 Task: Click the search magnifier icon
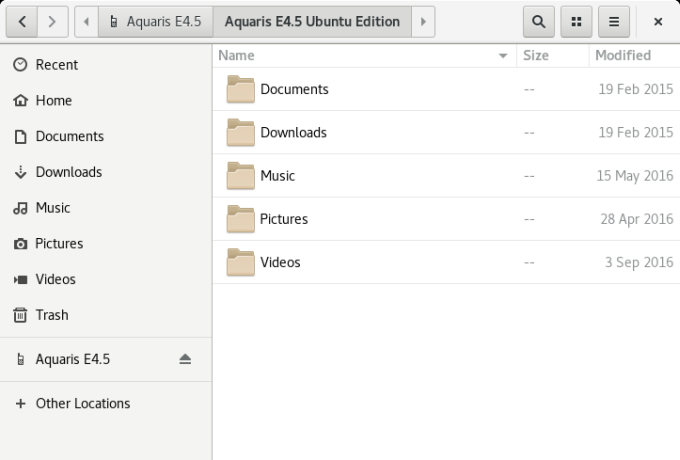tap(539, 21)
